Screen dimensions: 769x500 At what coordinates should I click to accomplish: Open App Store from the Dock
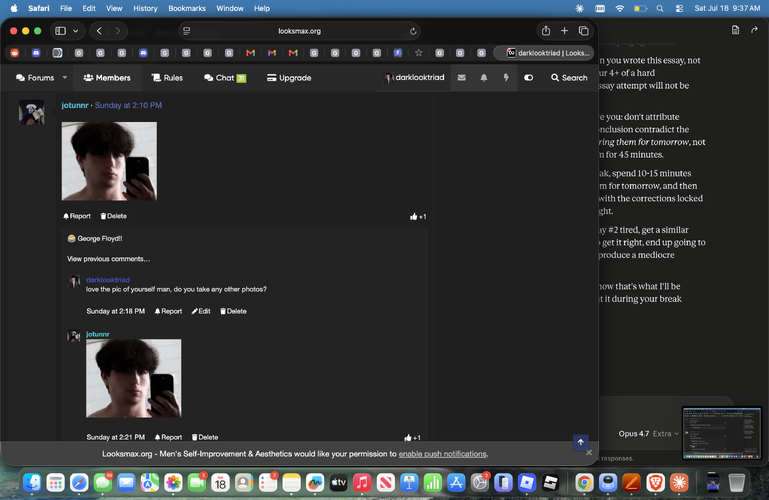456,483
